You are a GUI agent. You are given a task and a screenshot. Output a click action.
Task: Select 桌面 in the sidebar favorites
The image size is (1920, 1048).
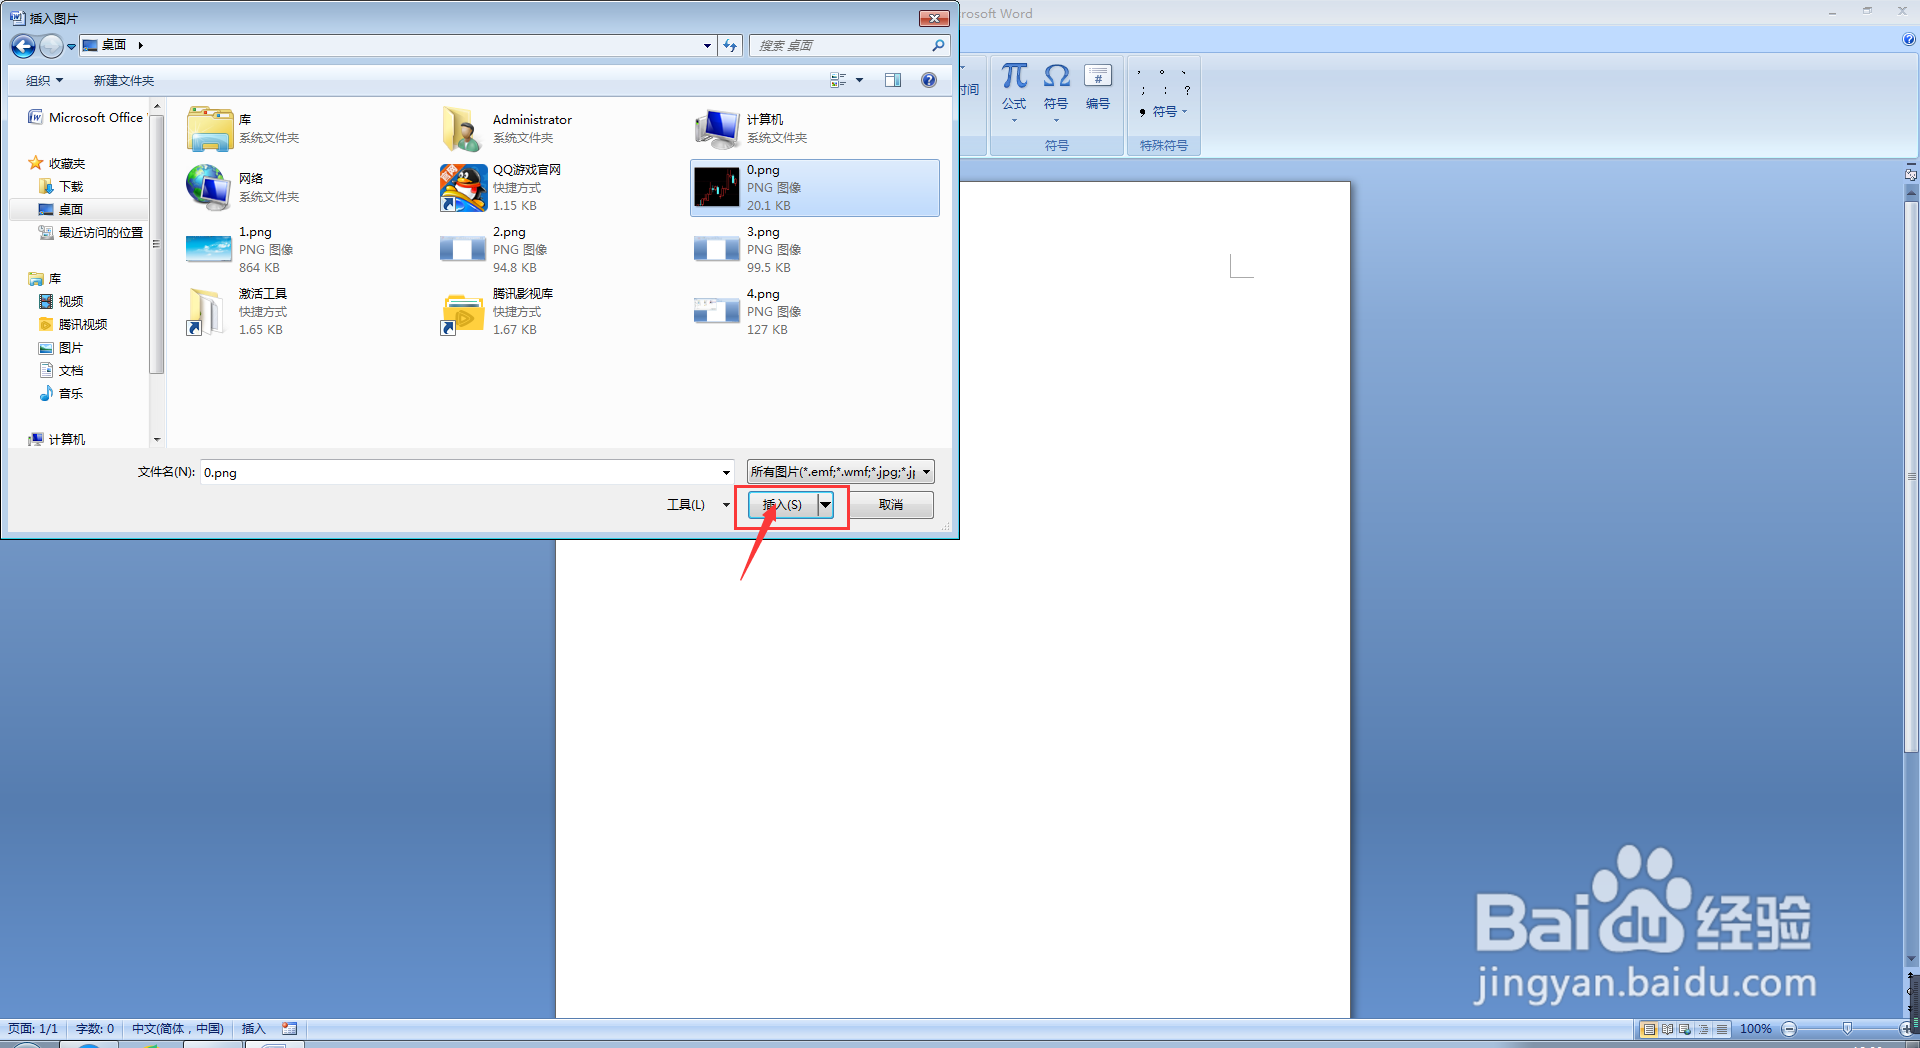pos(62,210)
